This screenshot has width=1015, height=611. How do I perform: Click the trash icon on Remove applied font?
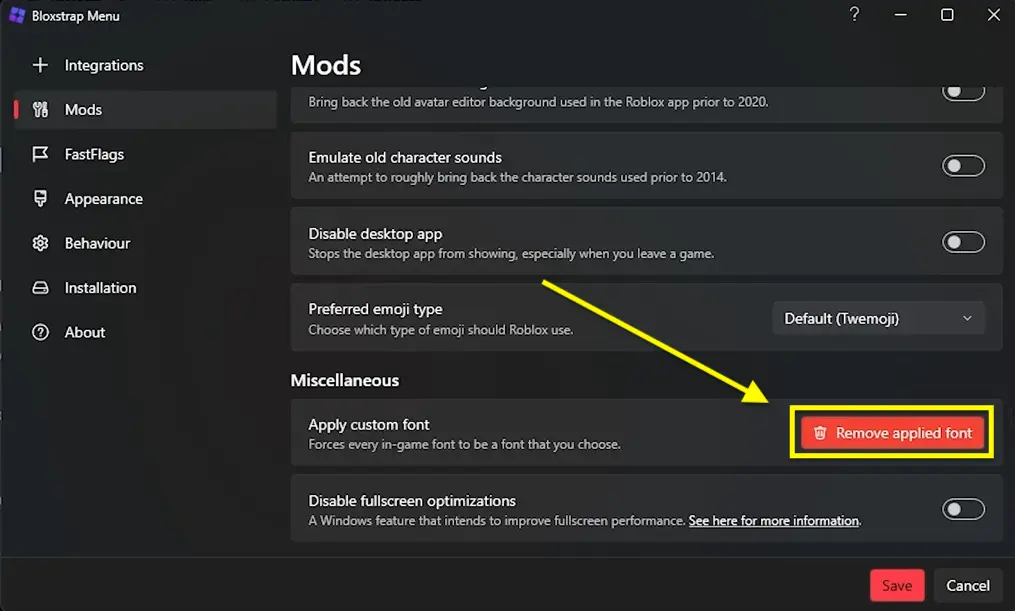(x=820, y=433)
